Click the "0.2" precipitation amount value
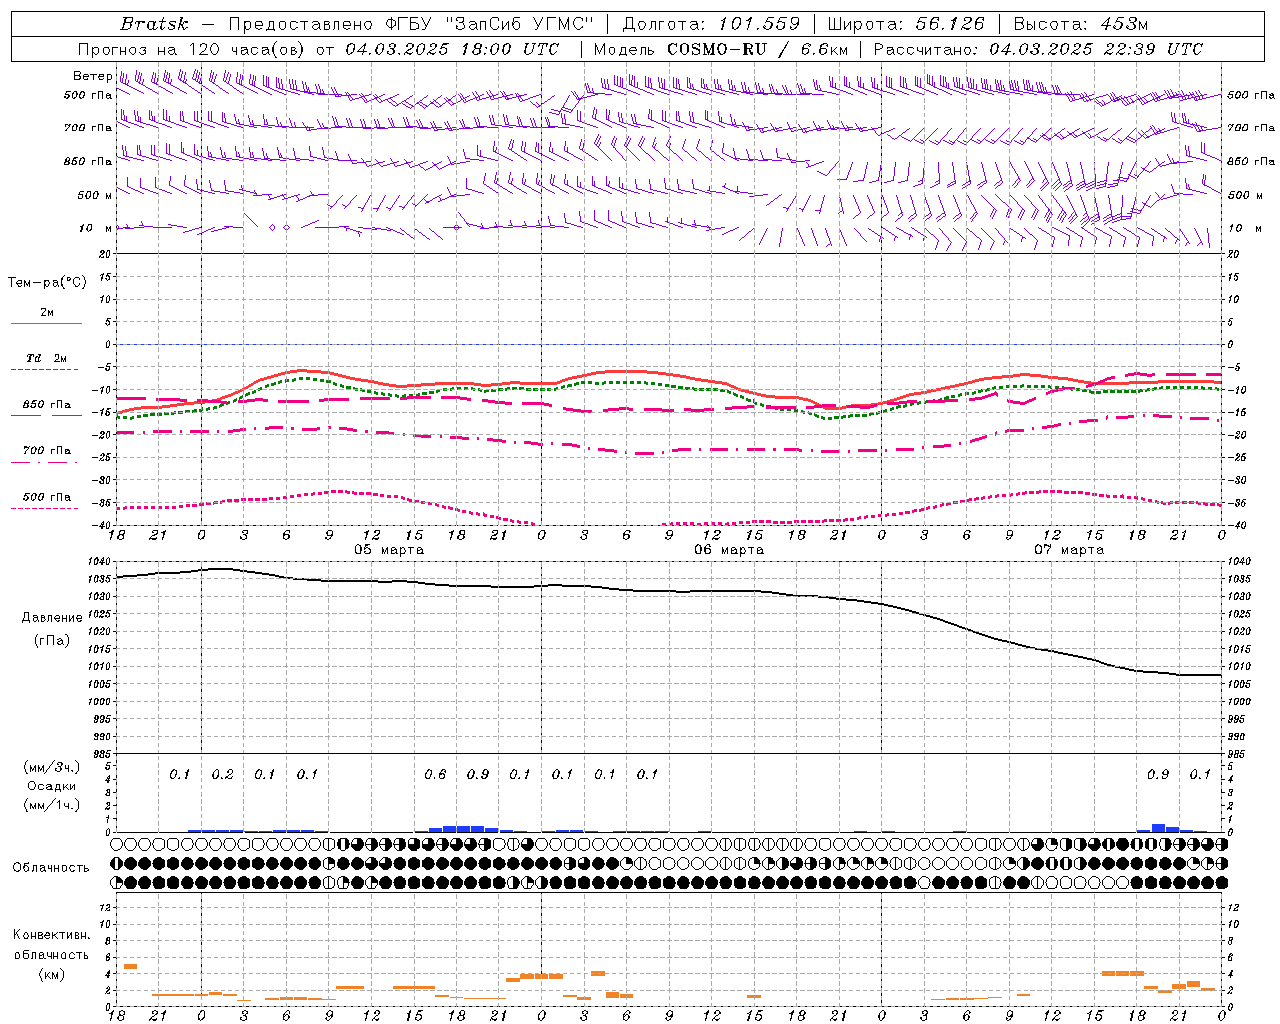Viewport: 1280px width, 1024px height. (222, 774)
